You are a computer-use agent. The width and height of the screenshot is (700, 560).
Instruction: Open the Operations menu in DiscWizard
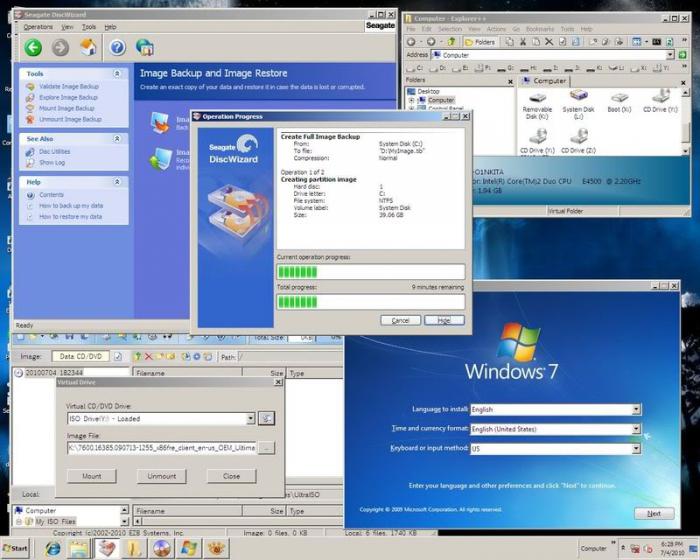point(38,27)
